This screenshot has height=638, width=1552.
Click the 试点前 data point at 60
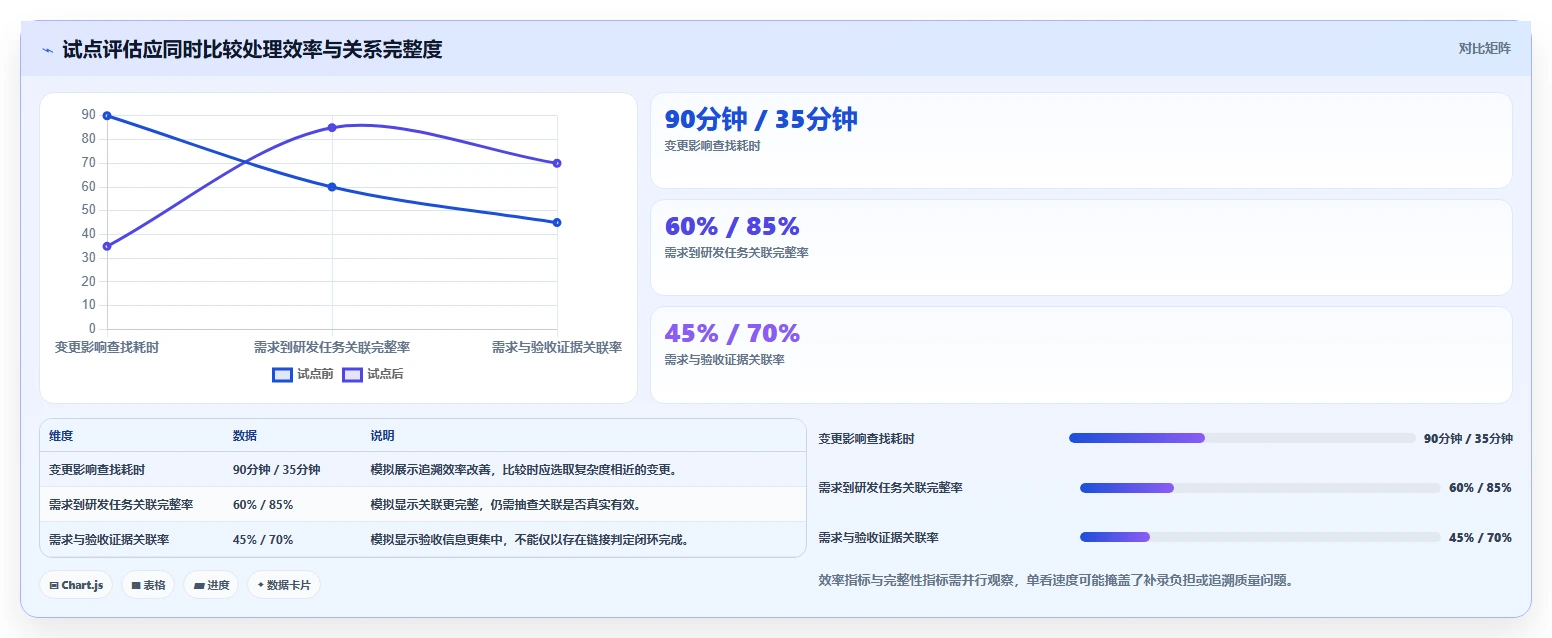pyautogui.click(x=332, y=187)
